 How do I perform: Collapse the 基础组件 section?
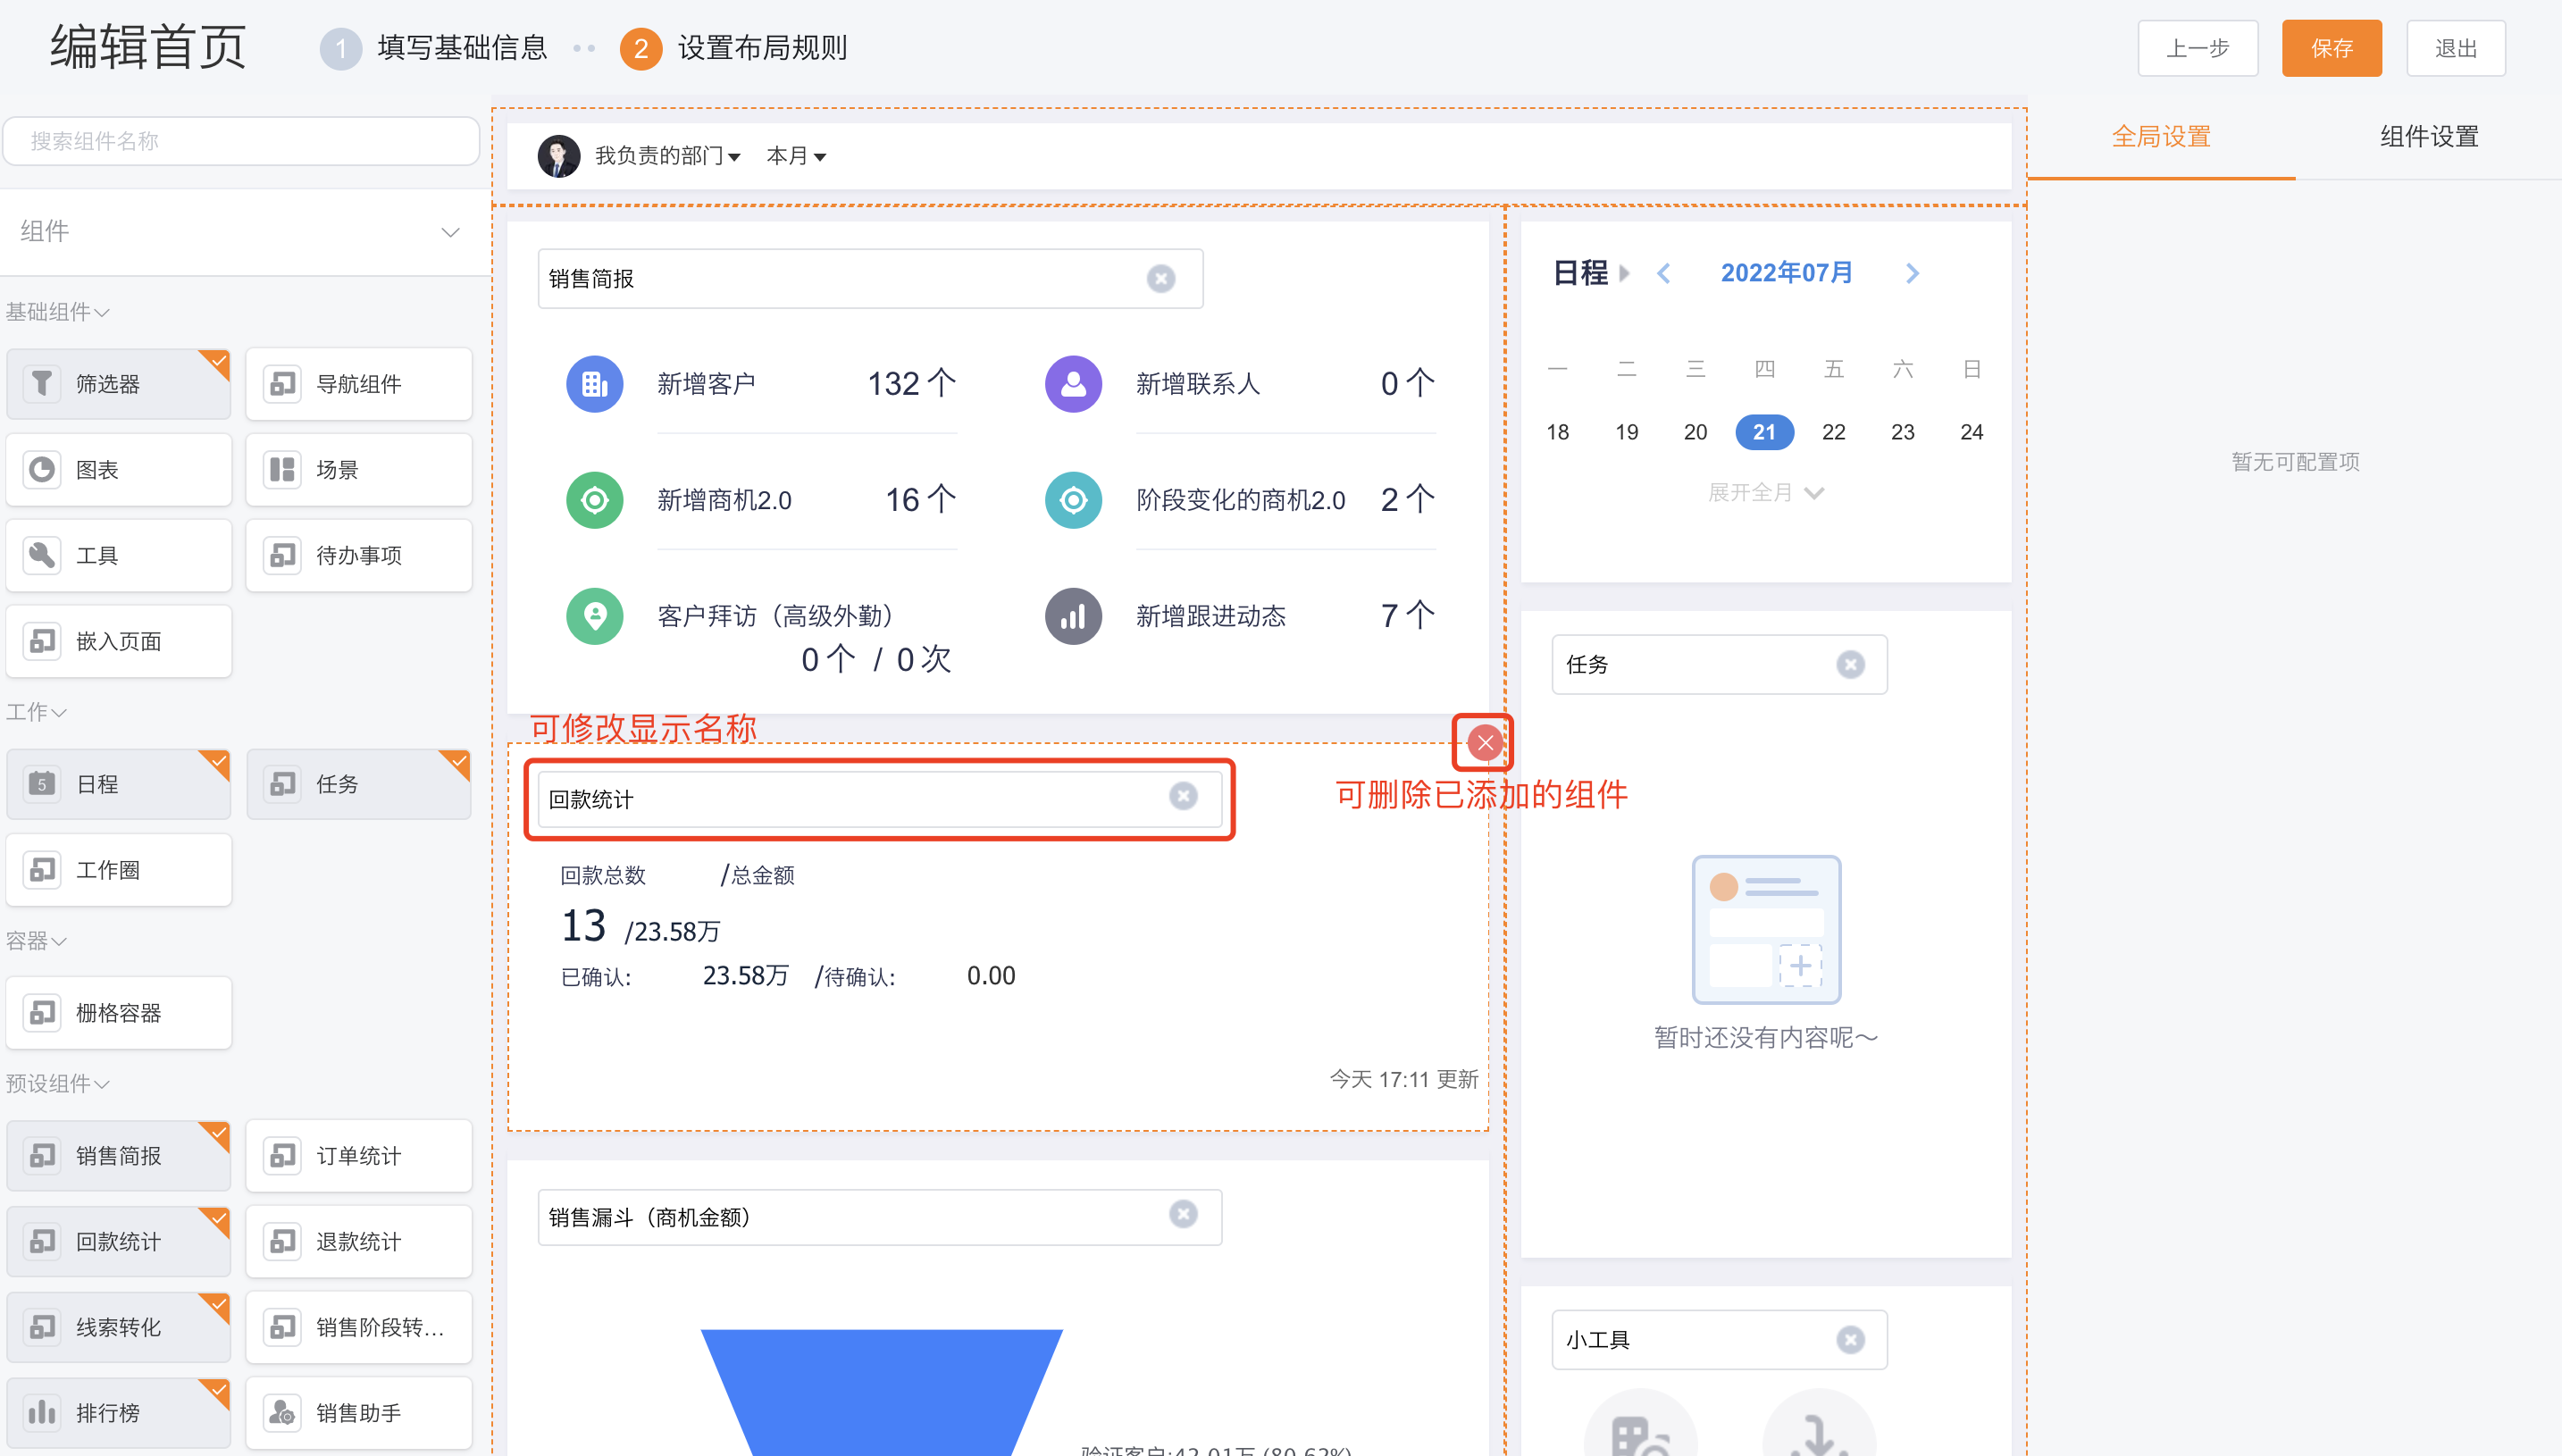tap(58, 312)
